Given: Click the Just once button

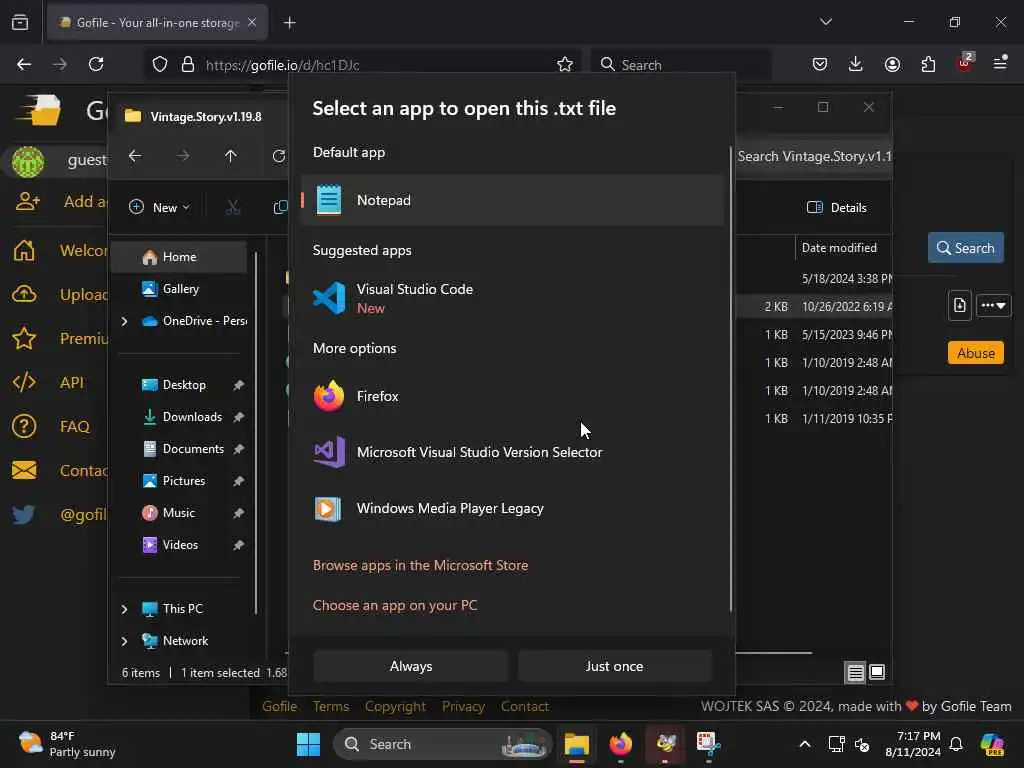Looking at the screenshot, I should coord(615,666).
